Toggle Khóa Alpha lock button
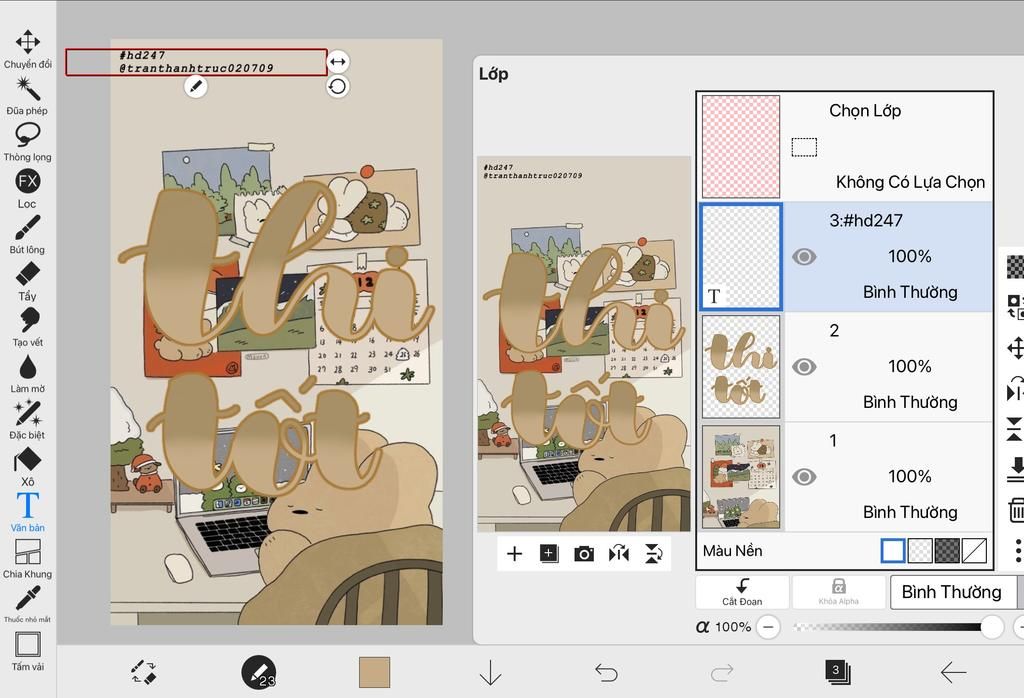 coord(839,592)
